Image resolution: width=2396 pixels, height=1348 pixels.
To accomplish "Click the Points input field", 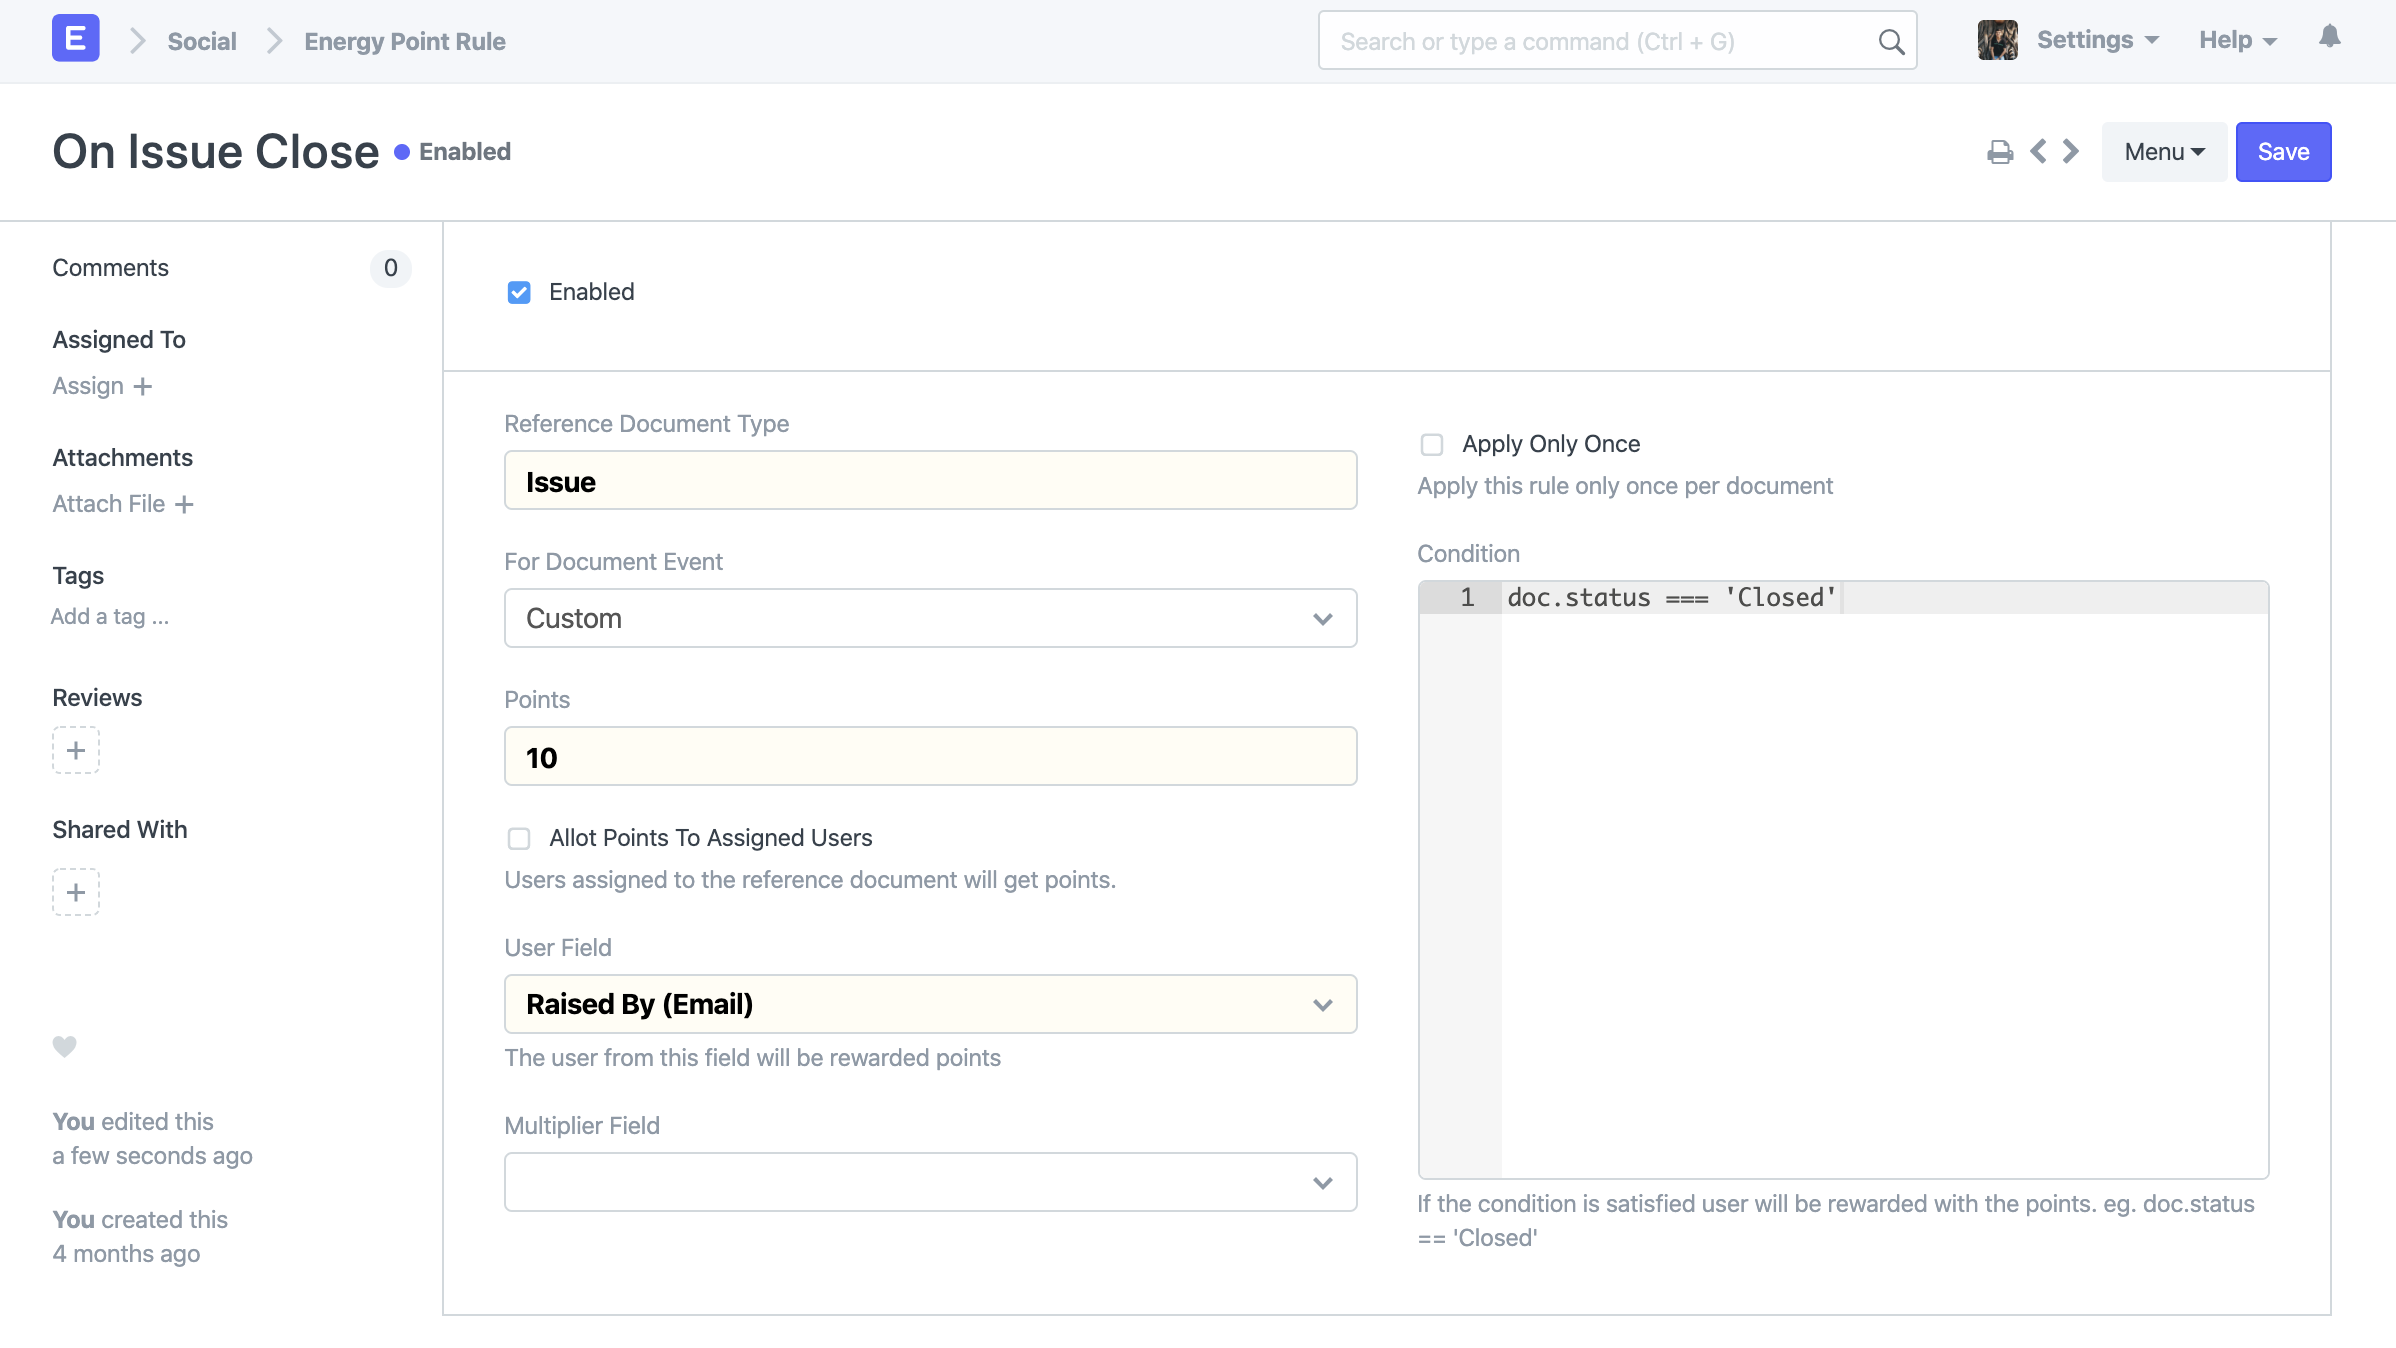I will pyautogui.click(x=930, y=757).
